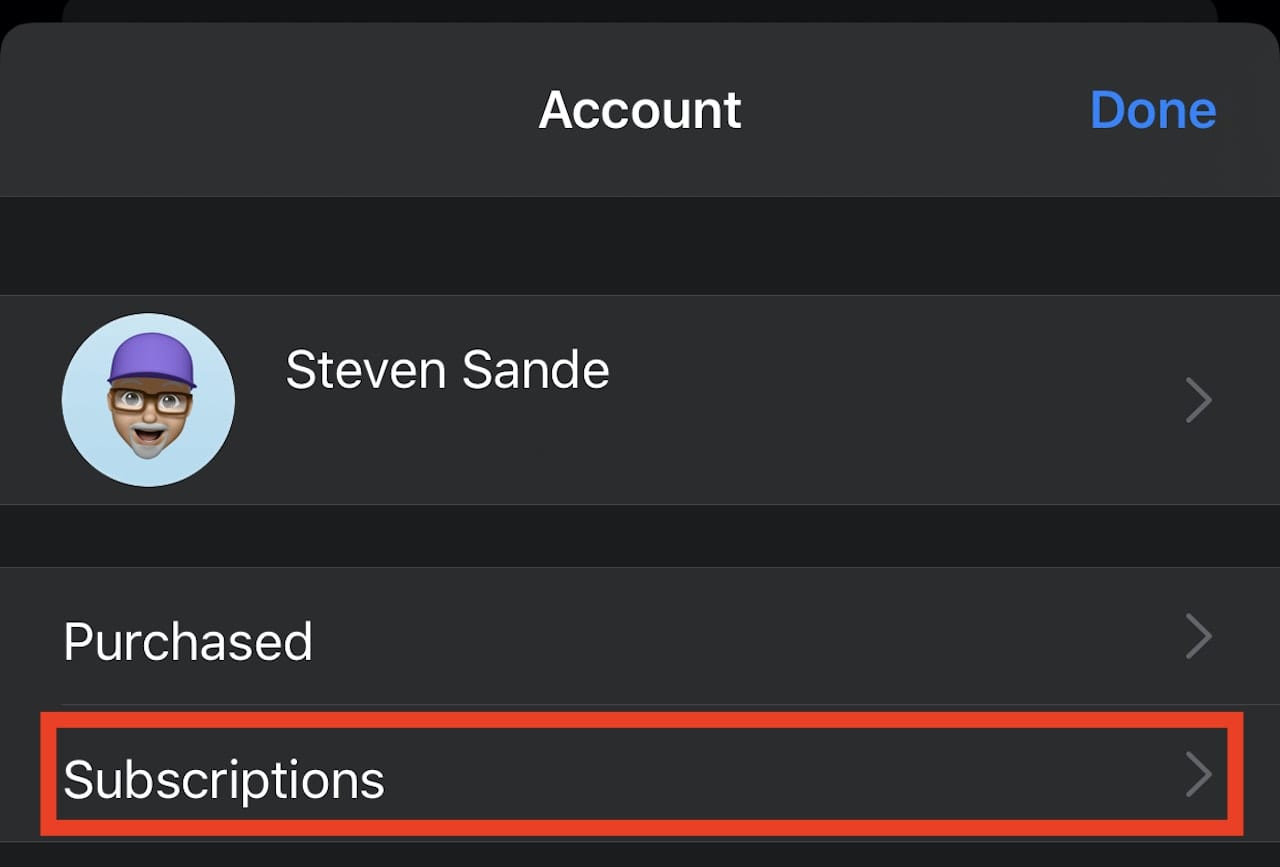Image resolution: width=1280 pixels, height=867 pixels.
Task: Click the red highlight box border
Action: coord(640,718)
